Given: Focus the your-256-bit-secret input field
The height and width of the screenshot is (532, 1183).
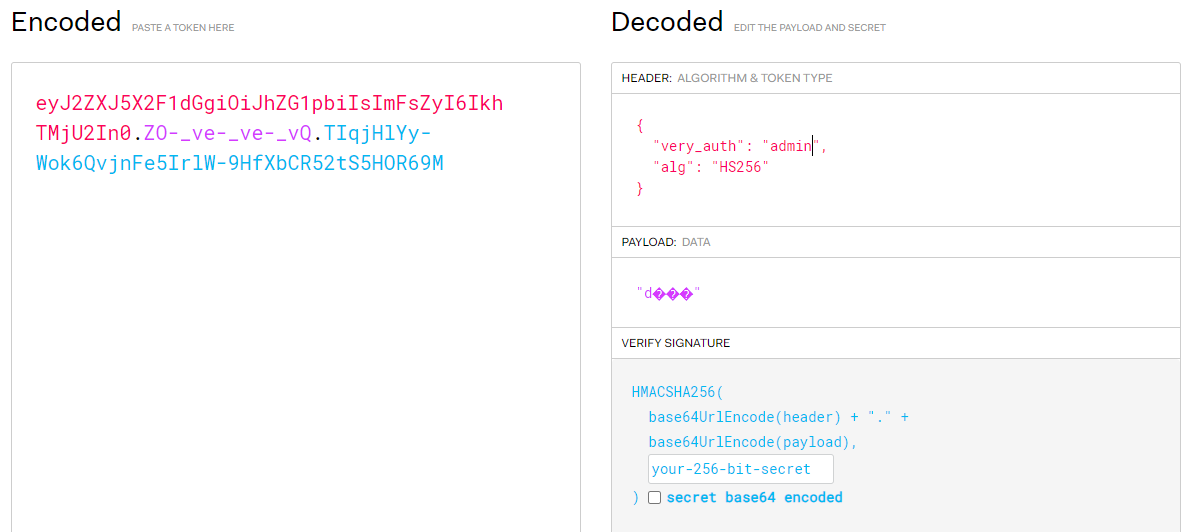Looking at the screenshot, I should [x=740, y=469].
